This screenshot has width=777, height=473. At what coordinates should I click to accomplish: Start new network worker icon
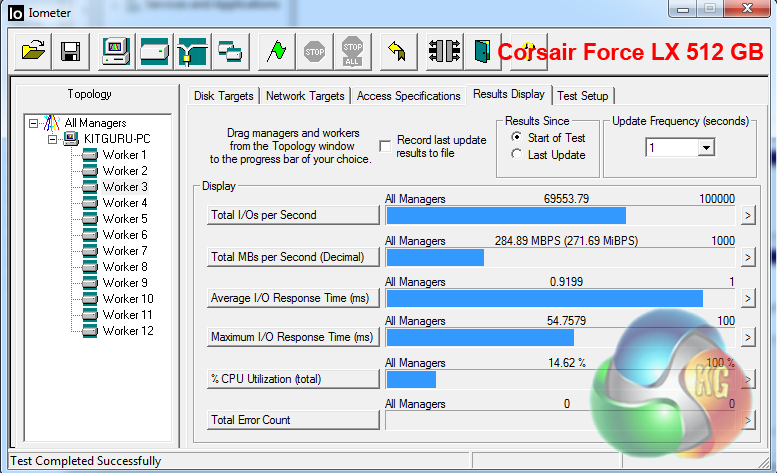[192, 52]
